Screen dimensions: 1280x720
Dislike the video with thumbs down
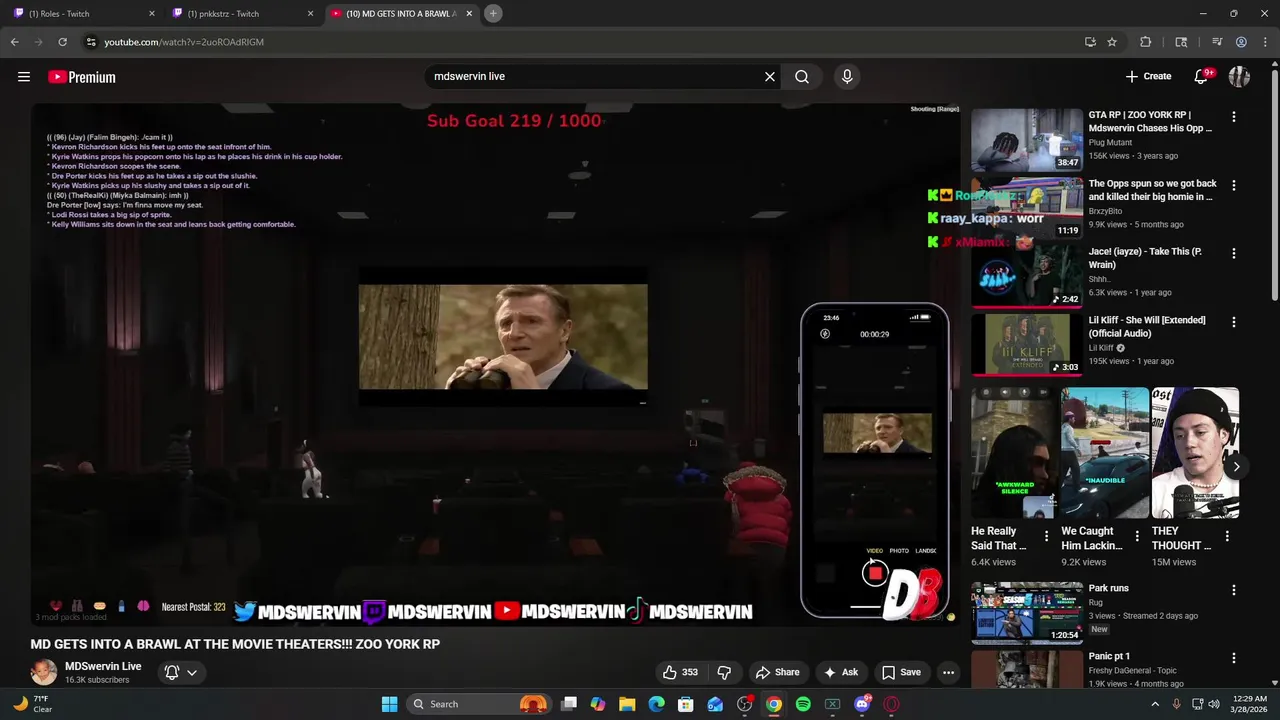pos(725,672)
